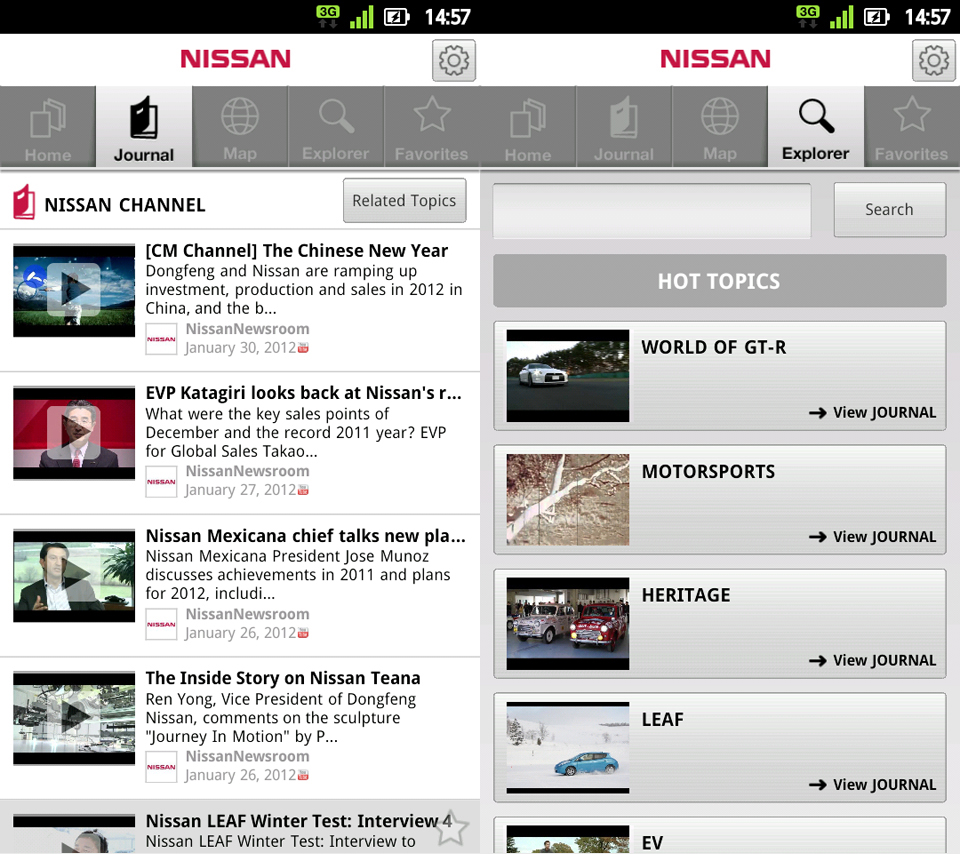
Task: Open Favorites tab from the Explorer screen
Action: 912,127
